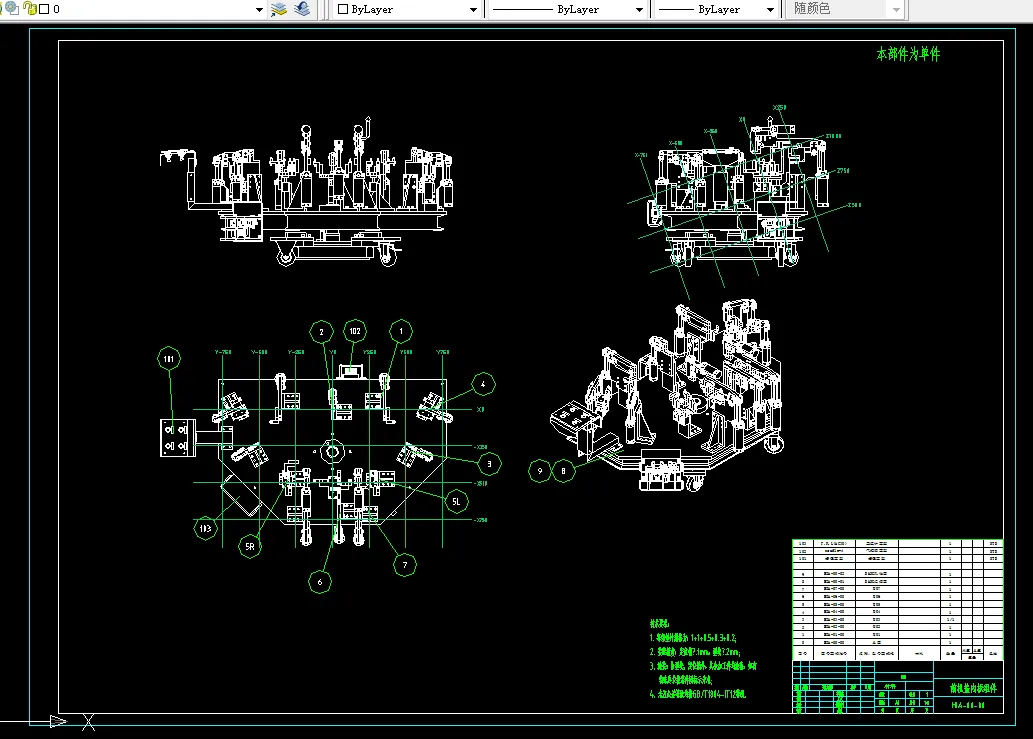
Task: Click layer 0 color square
Action: pyautogui.click(x=44, y=9)
